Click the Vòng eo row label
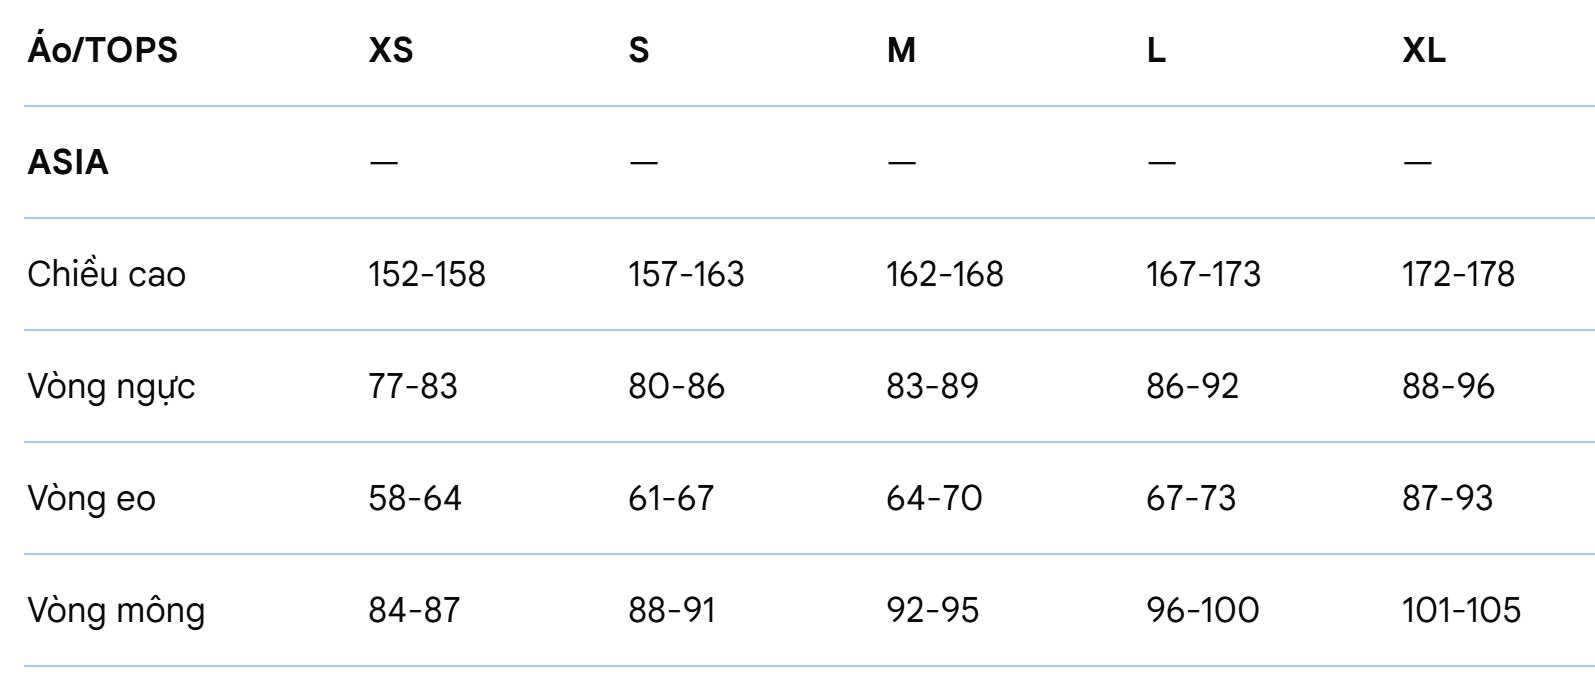 pyautogui.click(x=92, y=498)
